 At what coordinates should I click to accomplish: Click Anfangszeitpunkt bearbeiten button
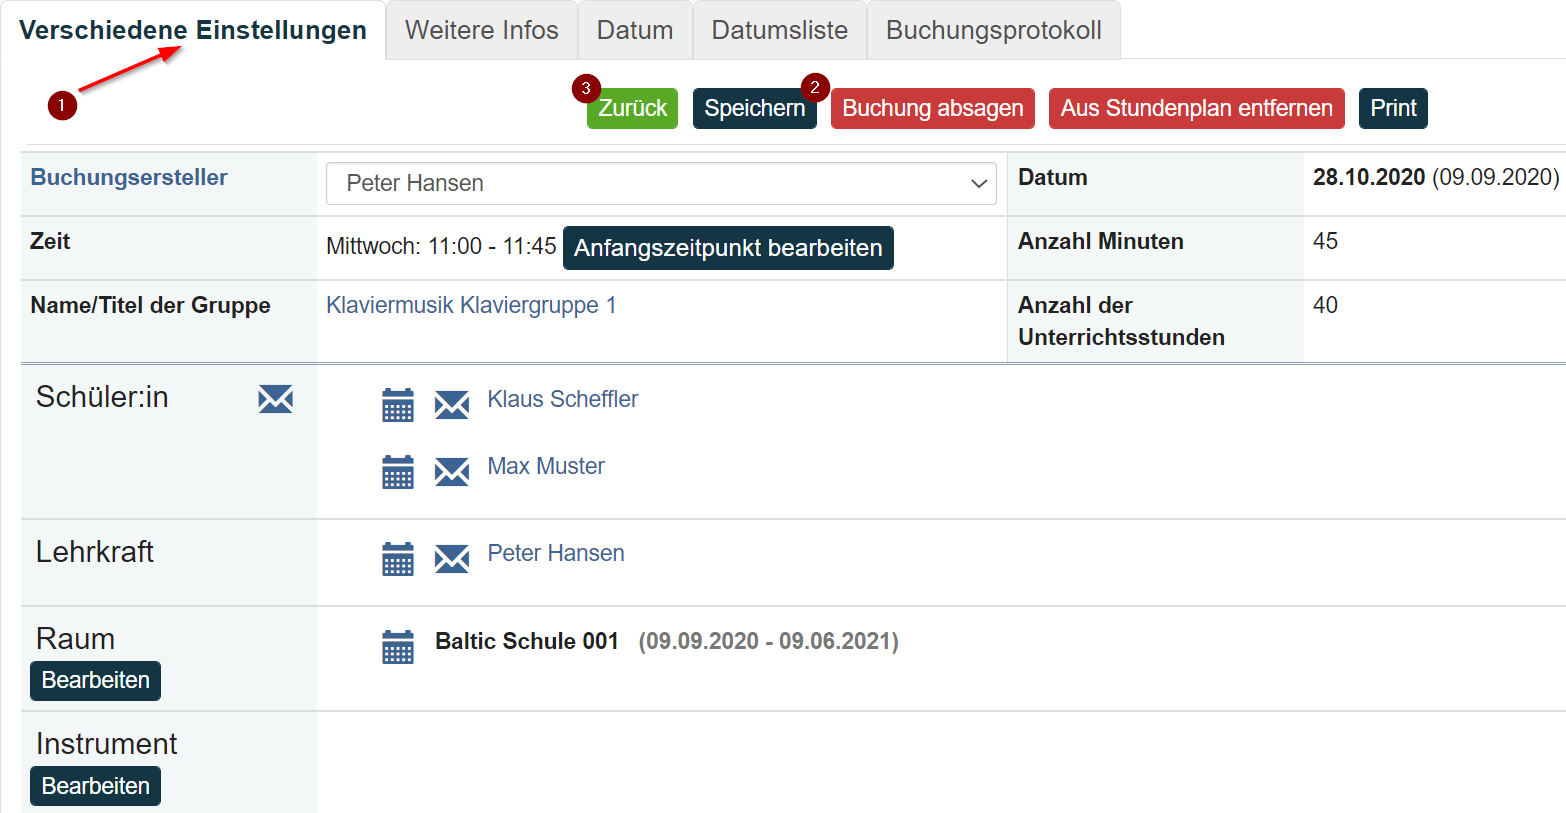tap(728, 248)
